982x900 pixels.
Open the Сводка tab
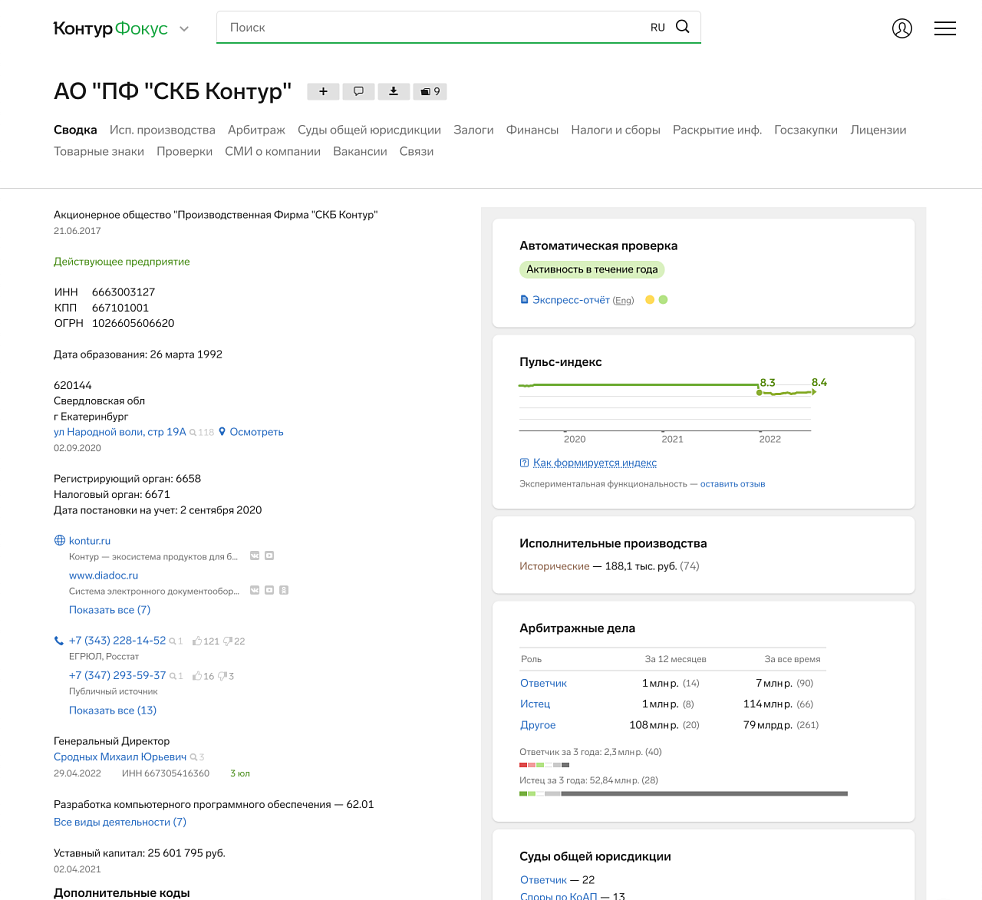(x=75, y=130)
